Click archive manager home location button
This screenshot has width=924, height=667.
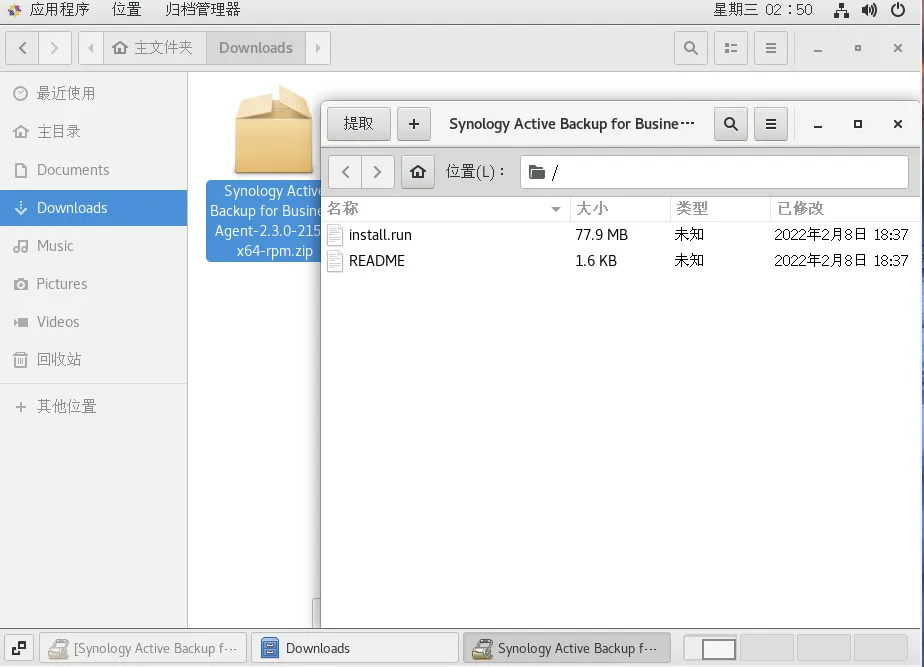[418, 172]
